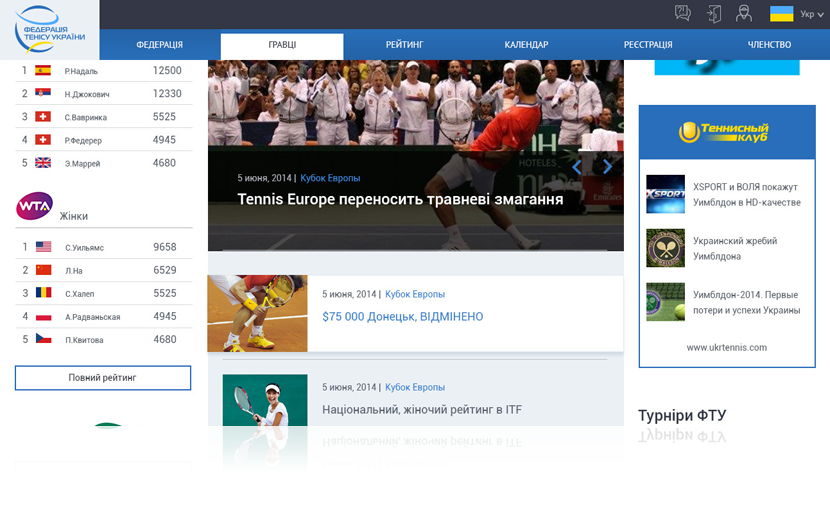Click the UK flag beside Э.Маррей
The image size is (830, 524).
[x=43, y=162]
